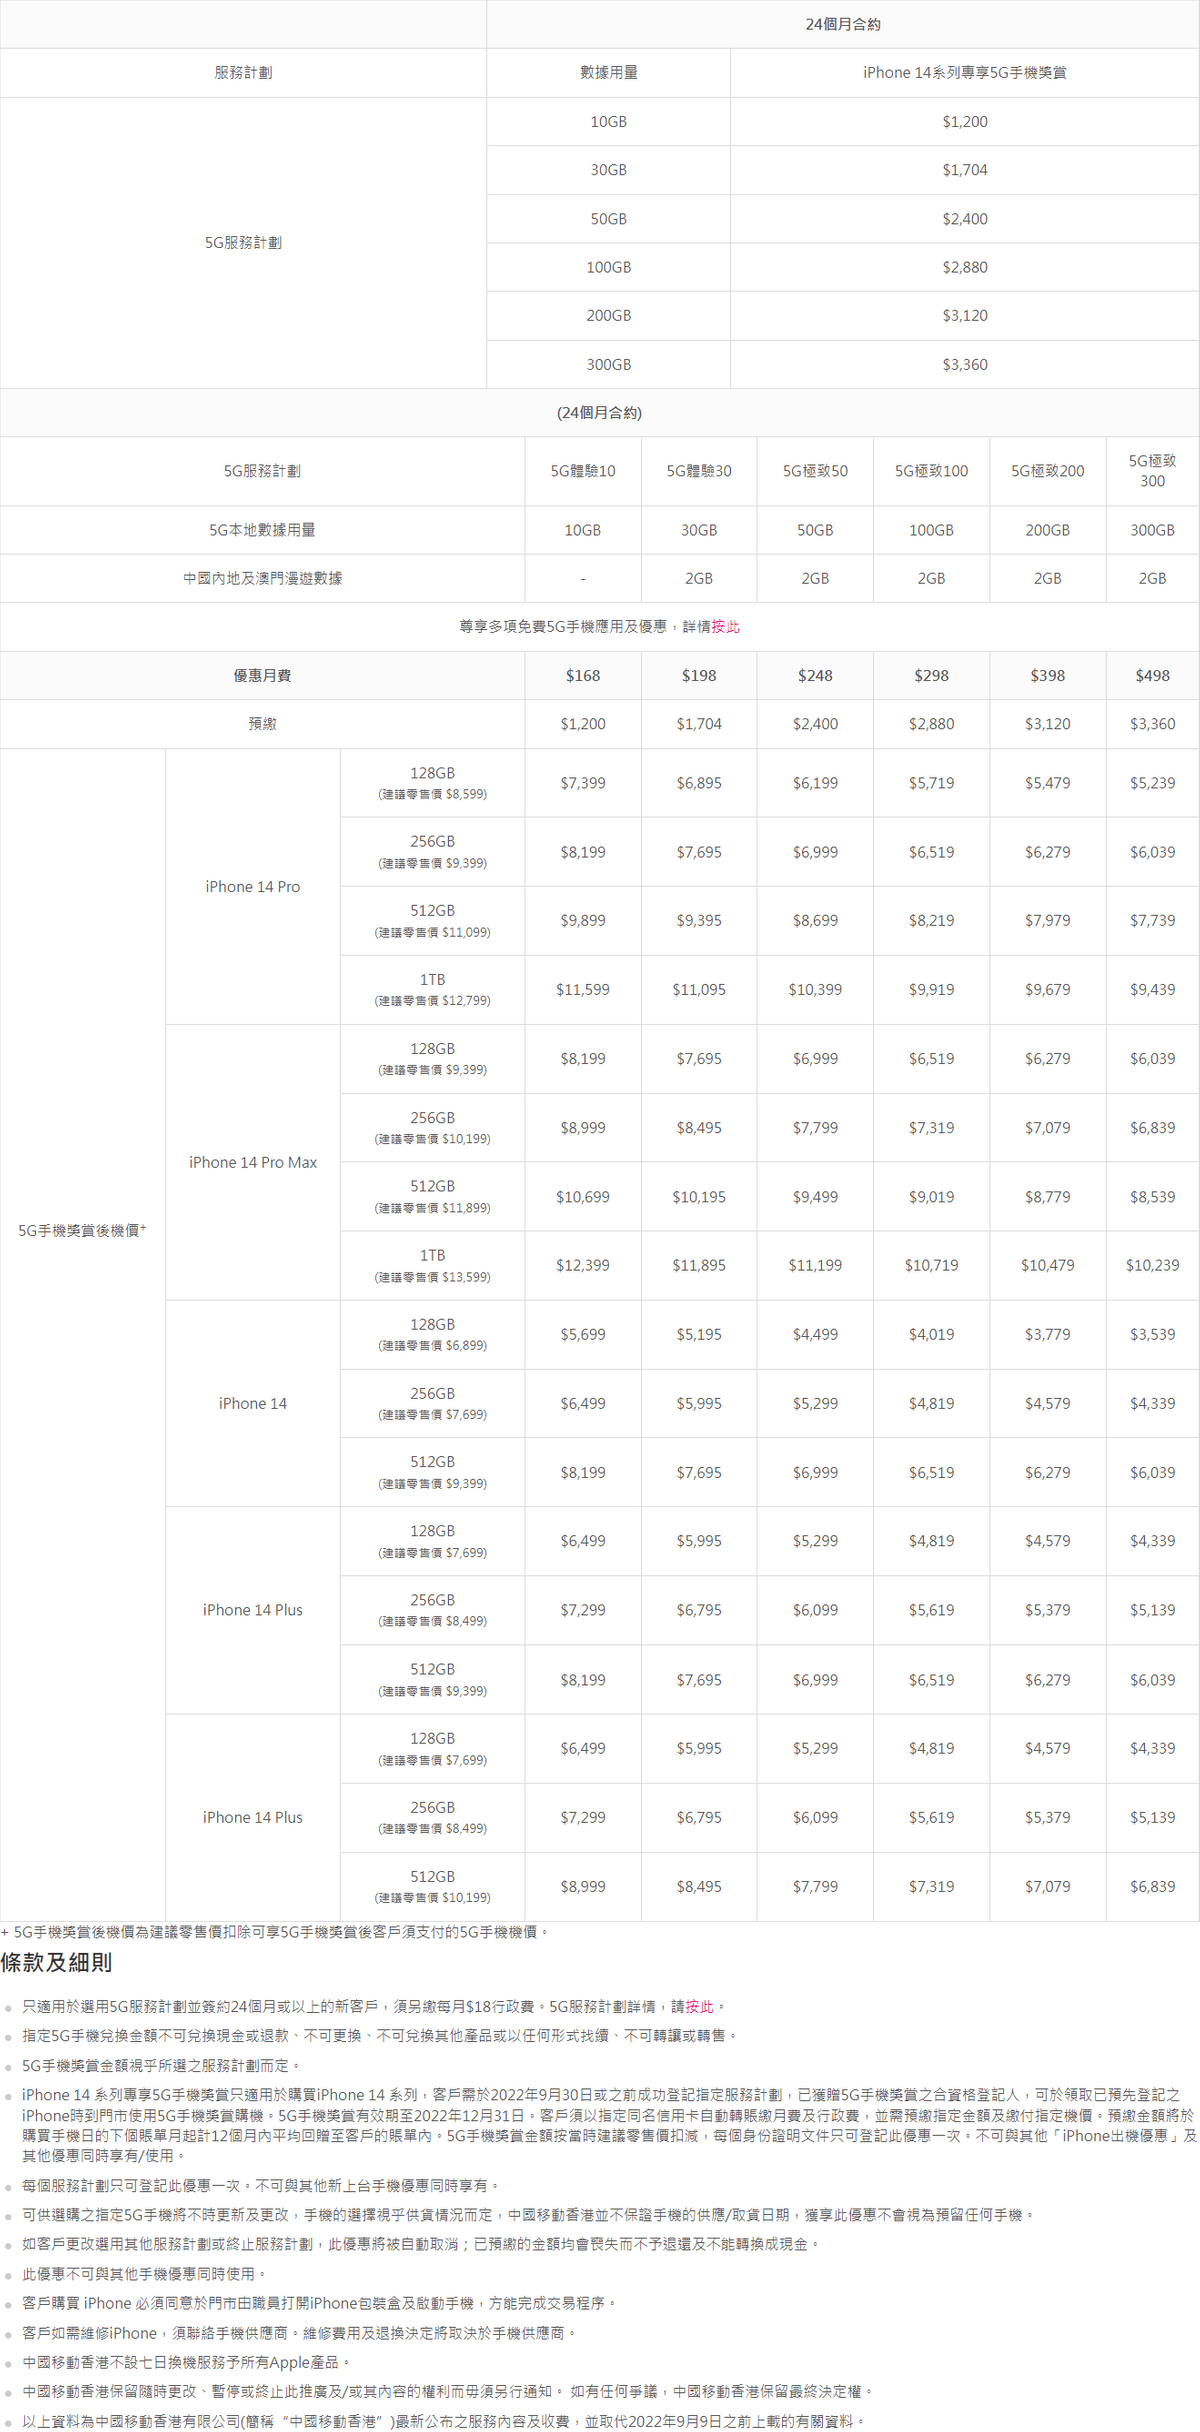Image resolution: width=1200 pixels, height=2432 pixels.
Task: Select the '服務計劃' header cell
Action: [243, 73]
